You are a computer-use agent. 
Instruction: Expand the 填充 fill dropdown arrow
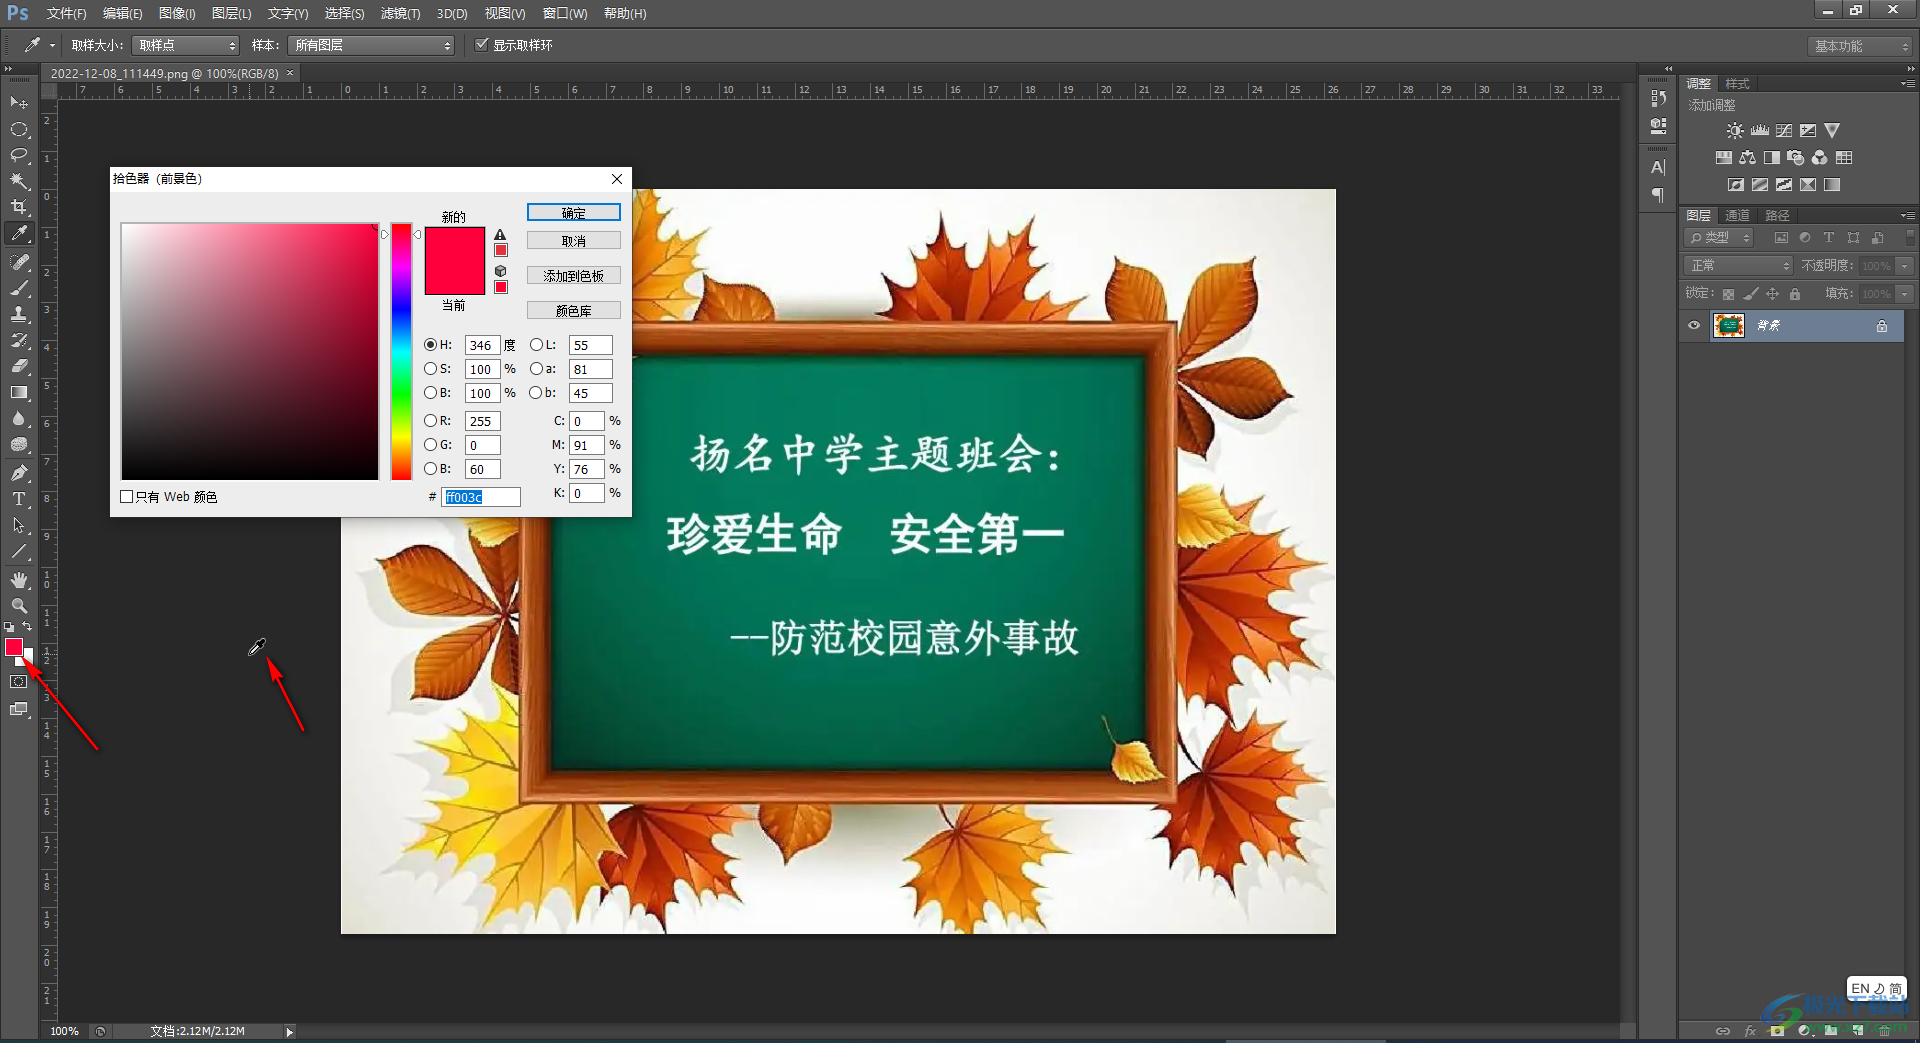click(x=1905, y=294)
